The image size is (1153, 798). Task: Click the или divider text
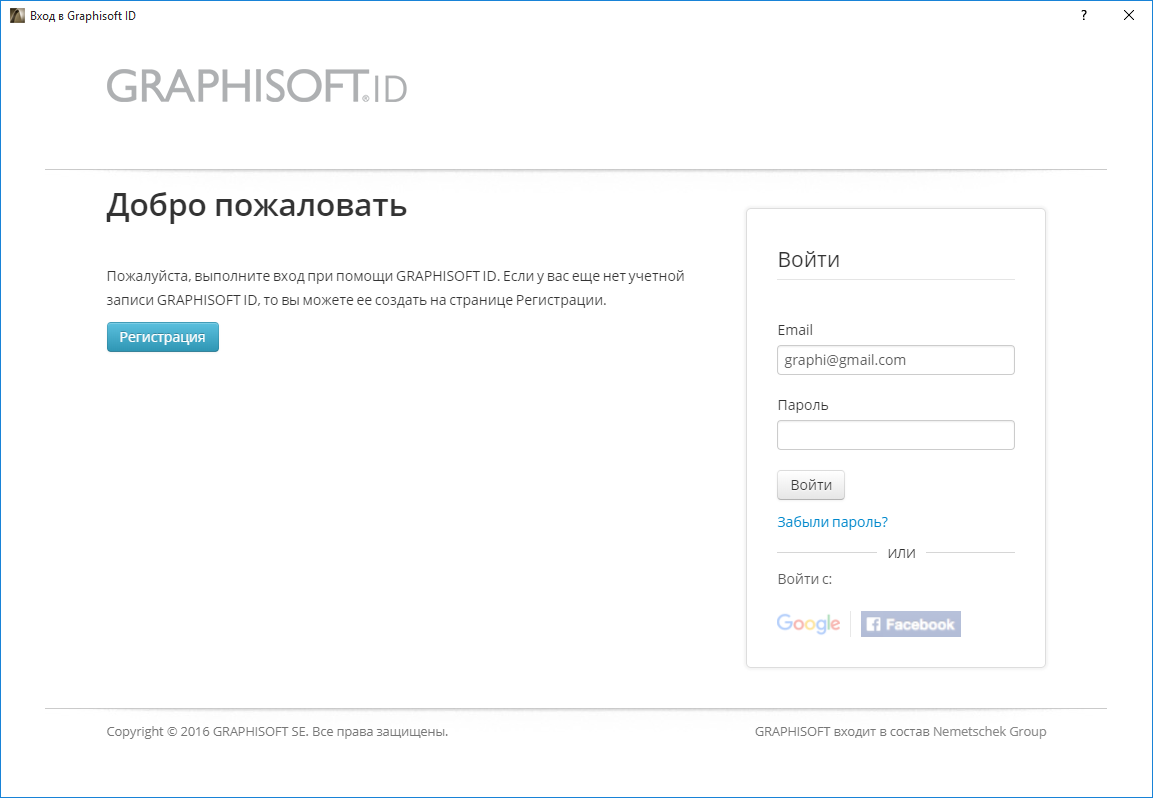pos(901,553)
